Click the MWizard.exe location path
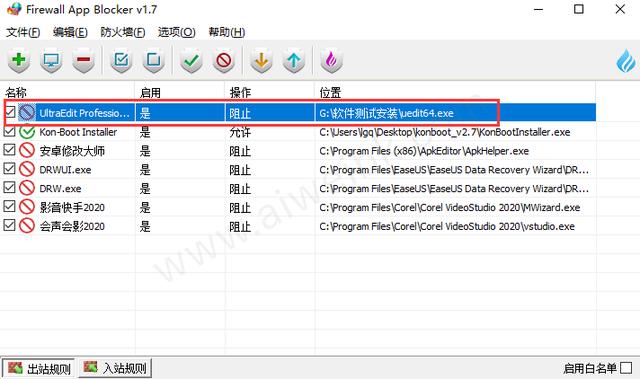Viewport: 640px width, 379px height. [x=450, y=207]
